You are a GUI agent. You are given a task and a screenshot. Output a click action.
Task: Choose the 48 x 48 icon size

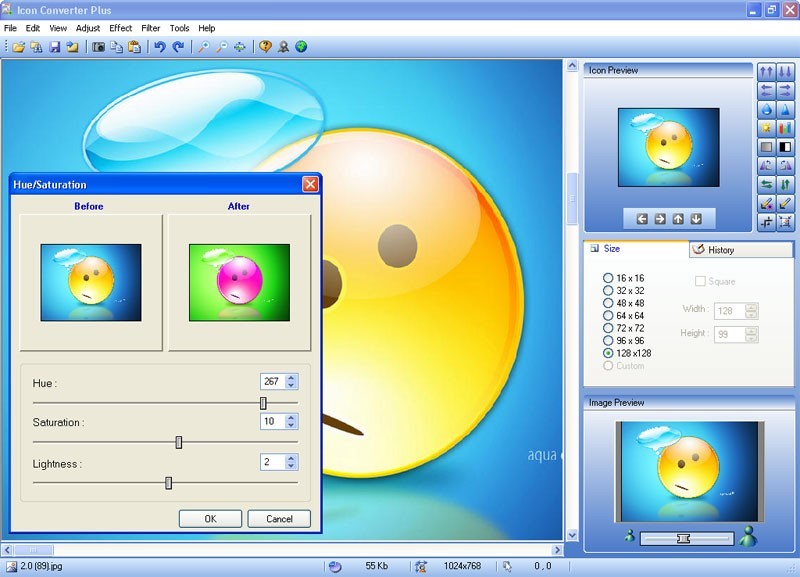608,302
